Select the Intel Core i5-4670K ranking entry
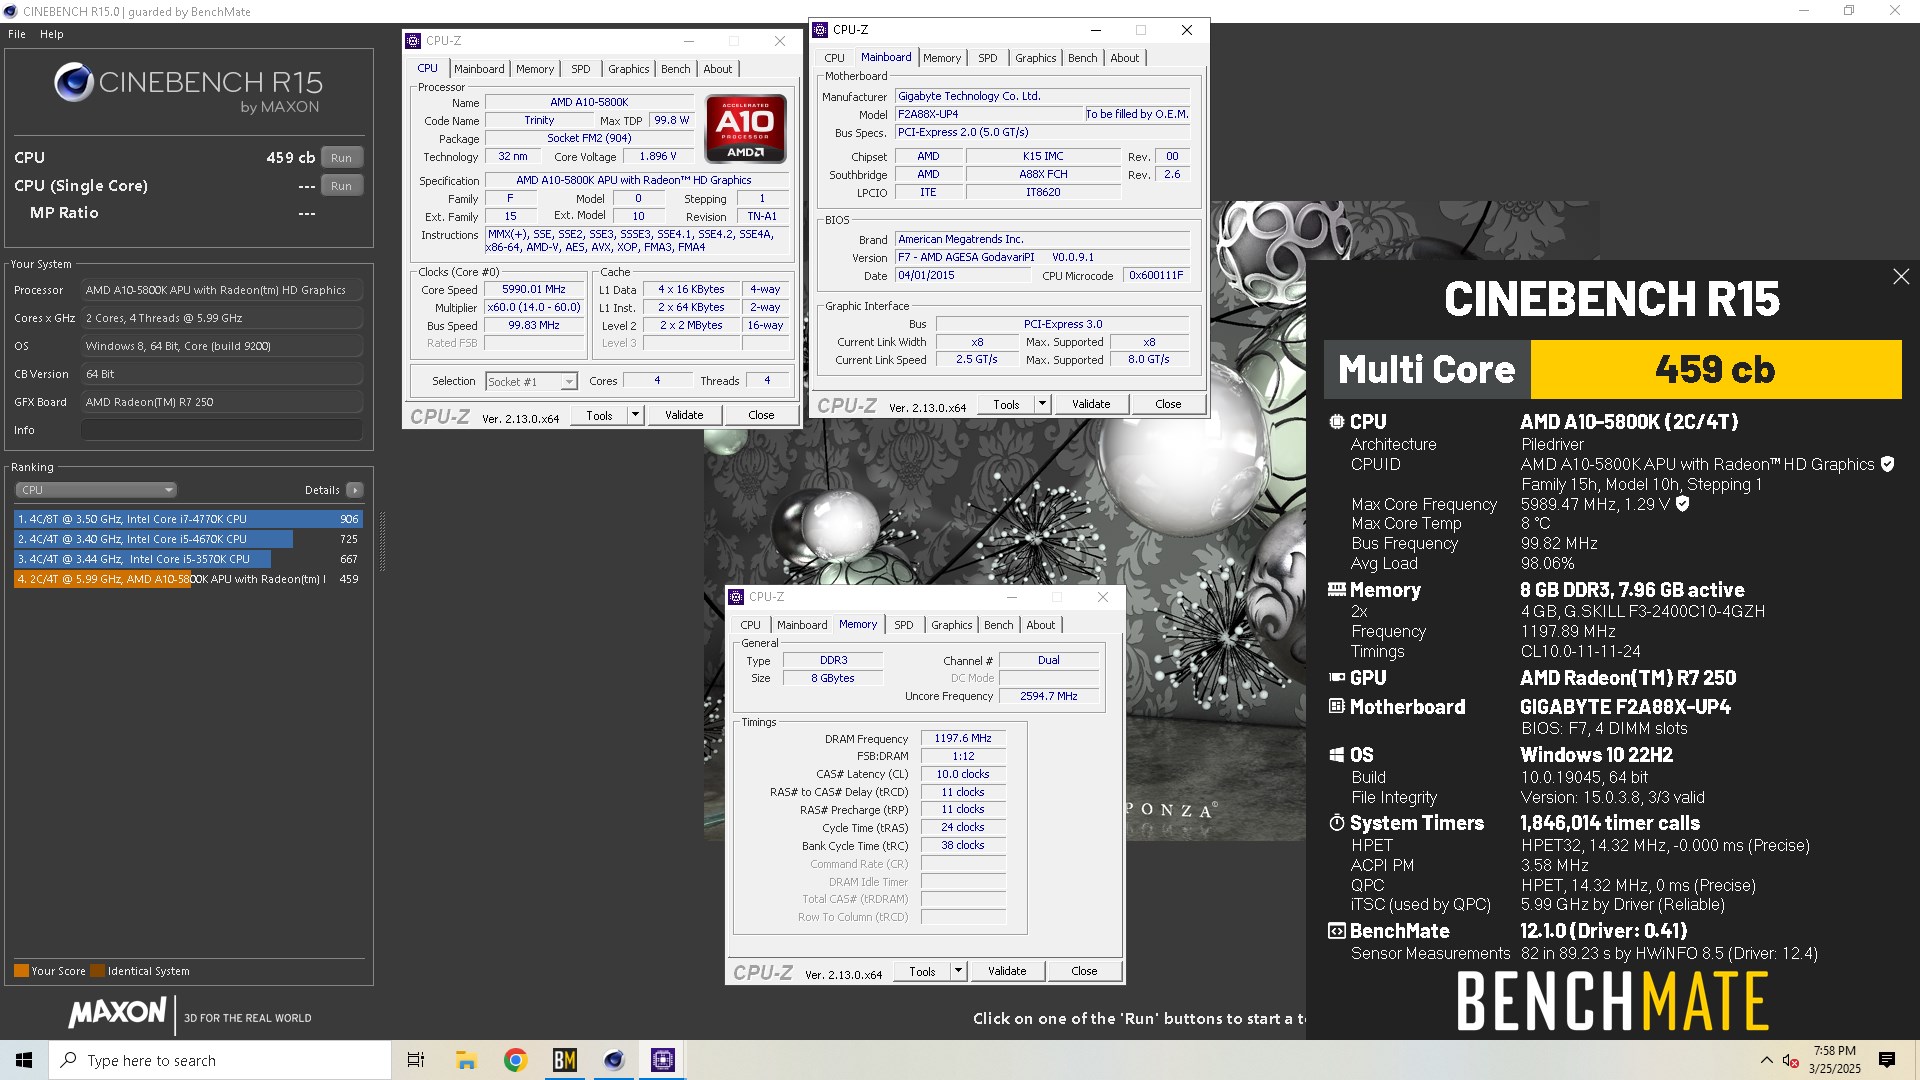This screenshot has width=1920, height=1080. (188, 539)
